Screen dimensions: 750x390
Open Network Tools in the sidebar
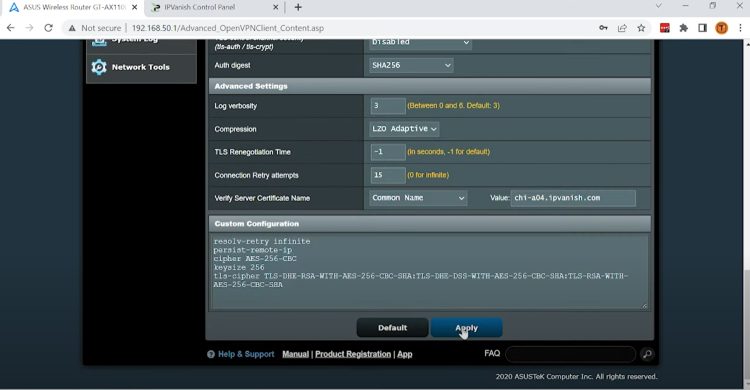(x=141, y=67)
